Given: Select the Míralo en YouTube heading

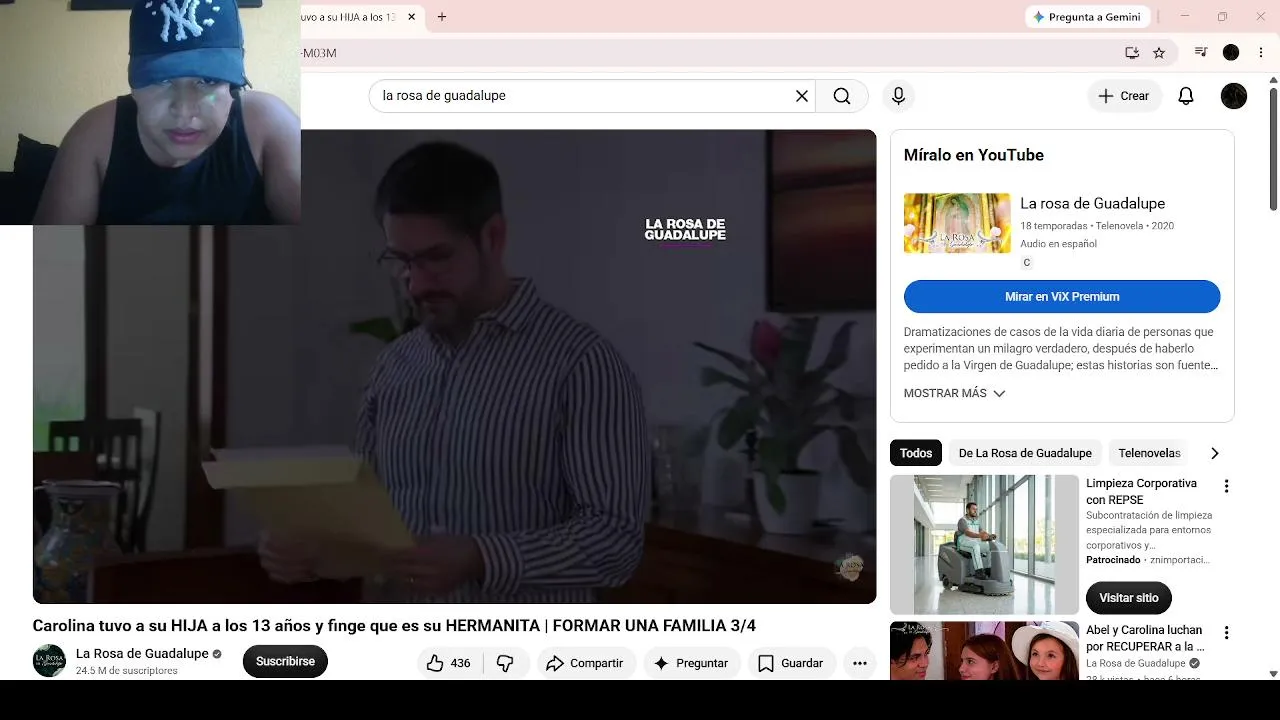Looking at the screenshot, I should 974,155.
